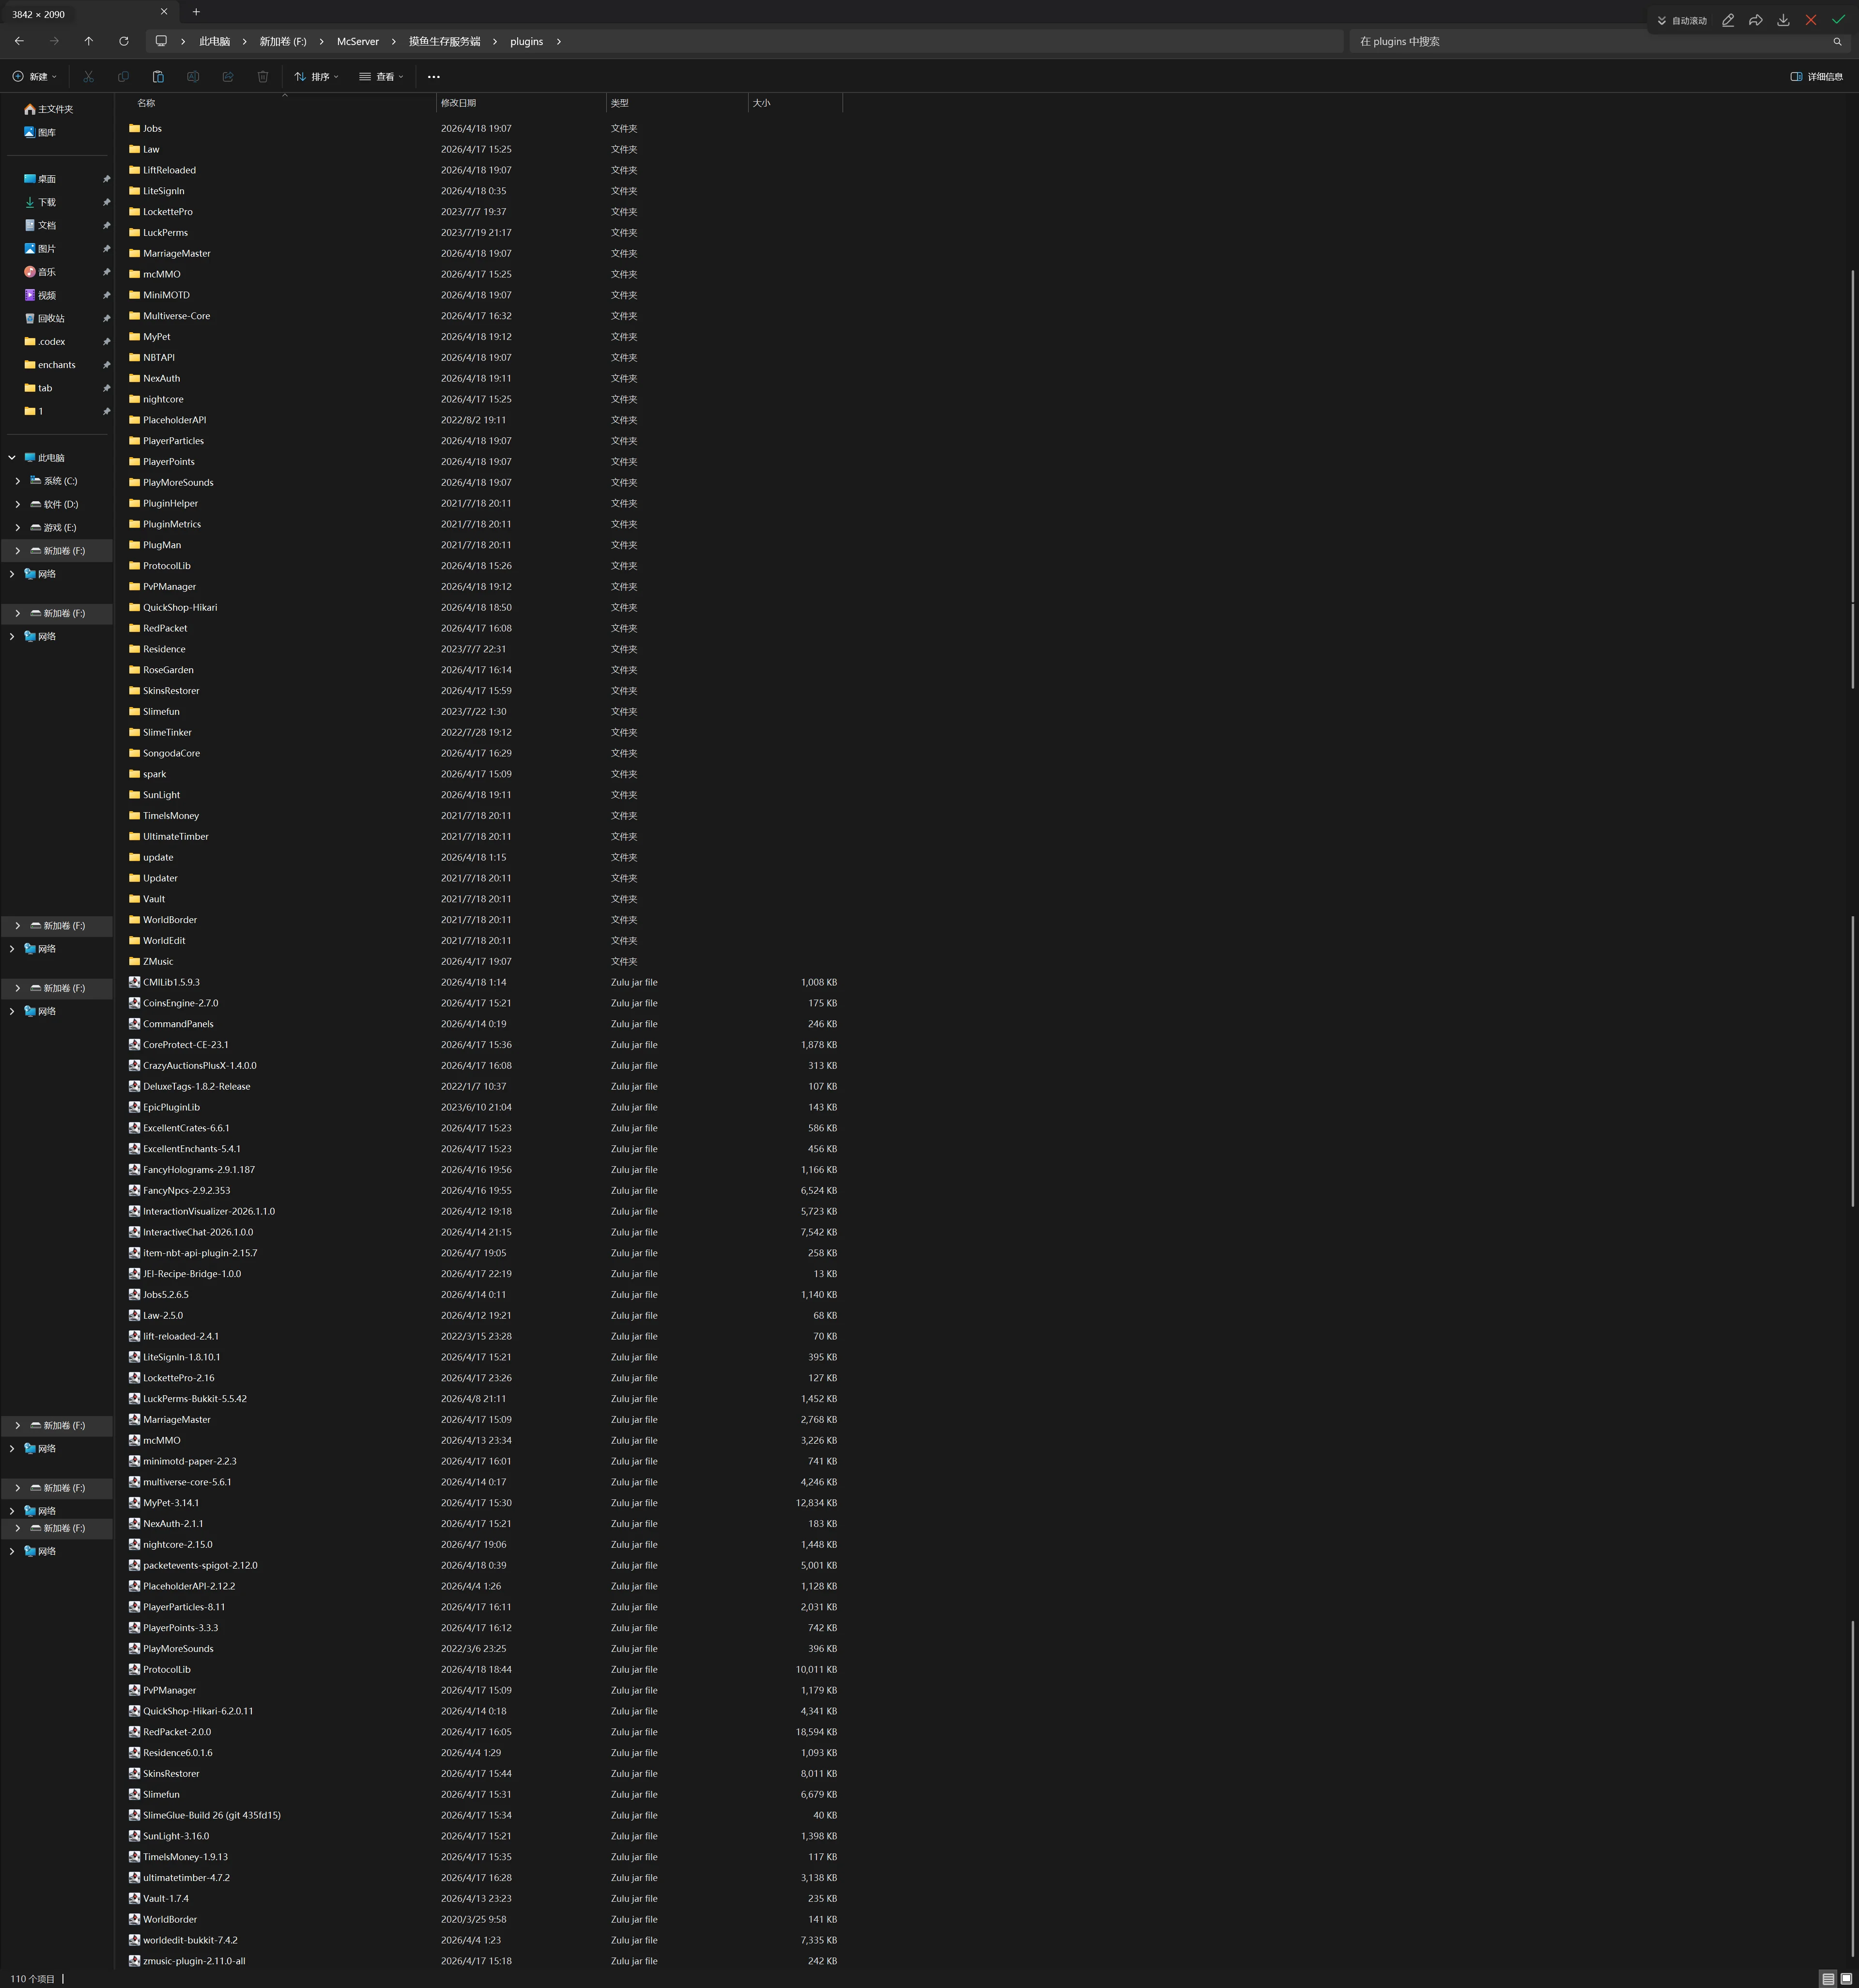Open the 查看 view dropdown
Image resolution: width=1859 pixels, height=1988 pixels.
pyautogui.click(x=381, y=76)
